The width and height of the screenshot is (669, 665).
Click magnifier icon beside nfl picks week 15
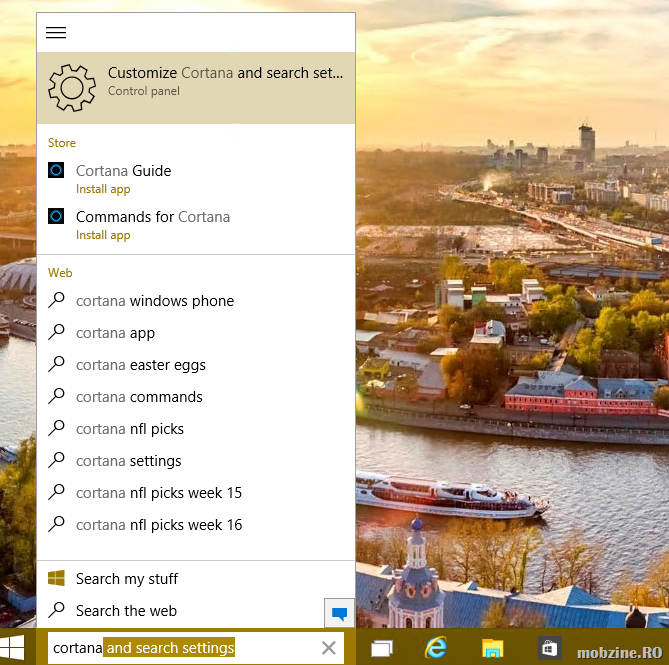[56, 492]
